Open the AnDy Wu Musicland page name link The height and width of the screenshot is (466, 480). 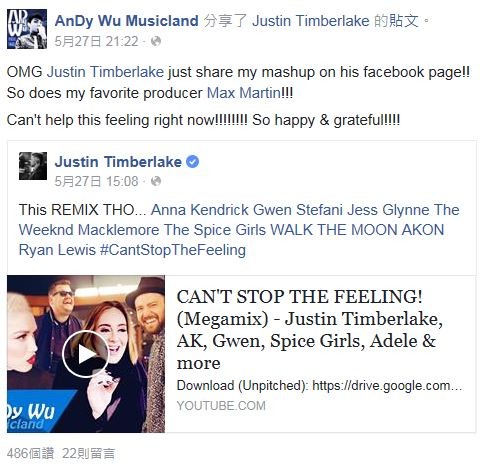[127, 21]
